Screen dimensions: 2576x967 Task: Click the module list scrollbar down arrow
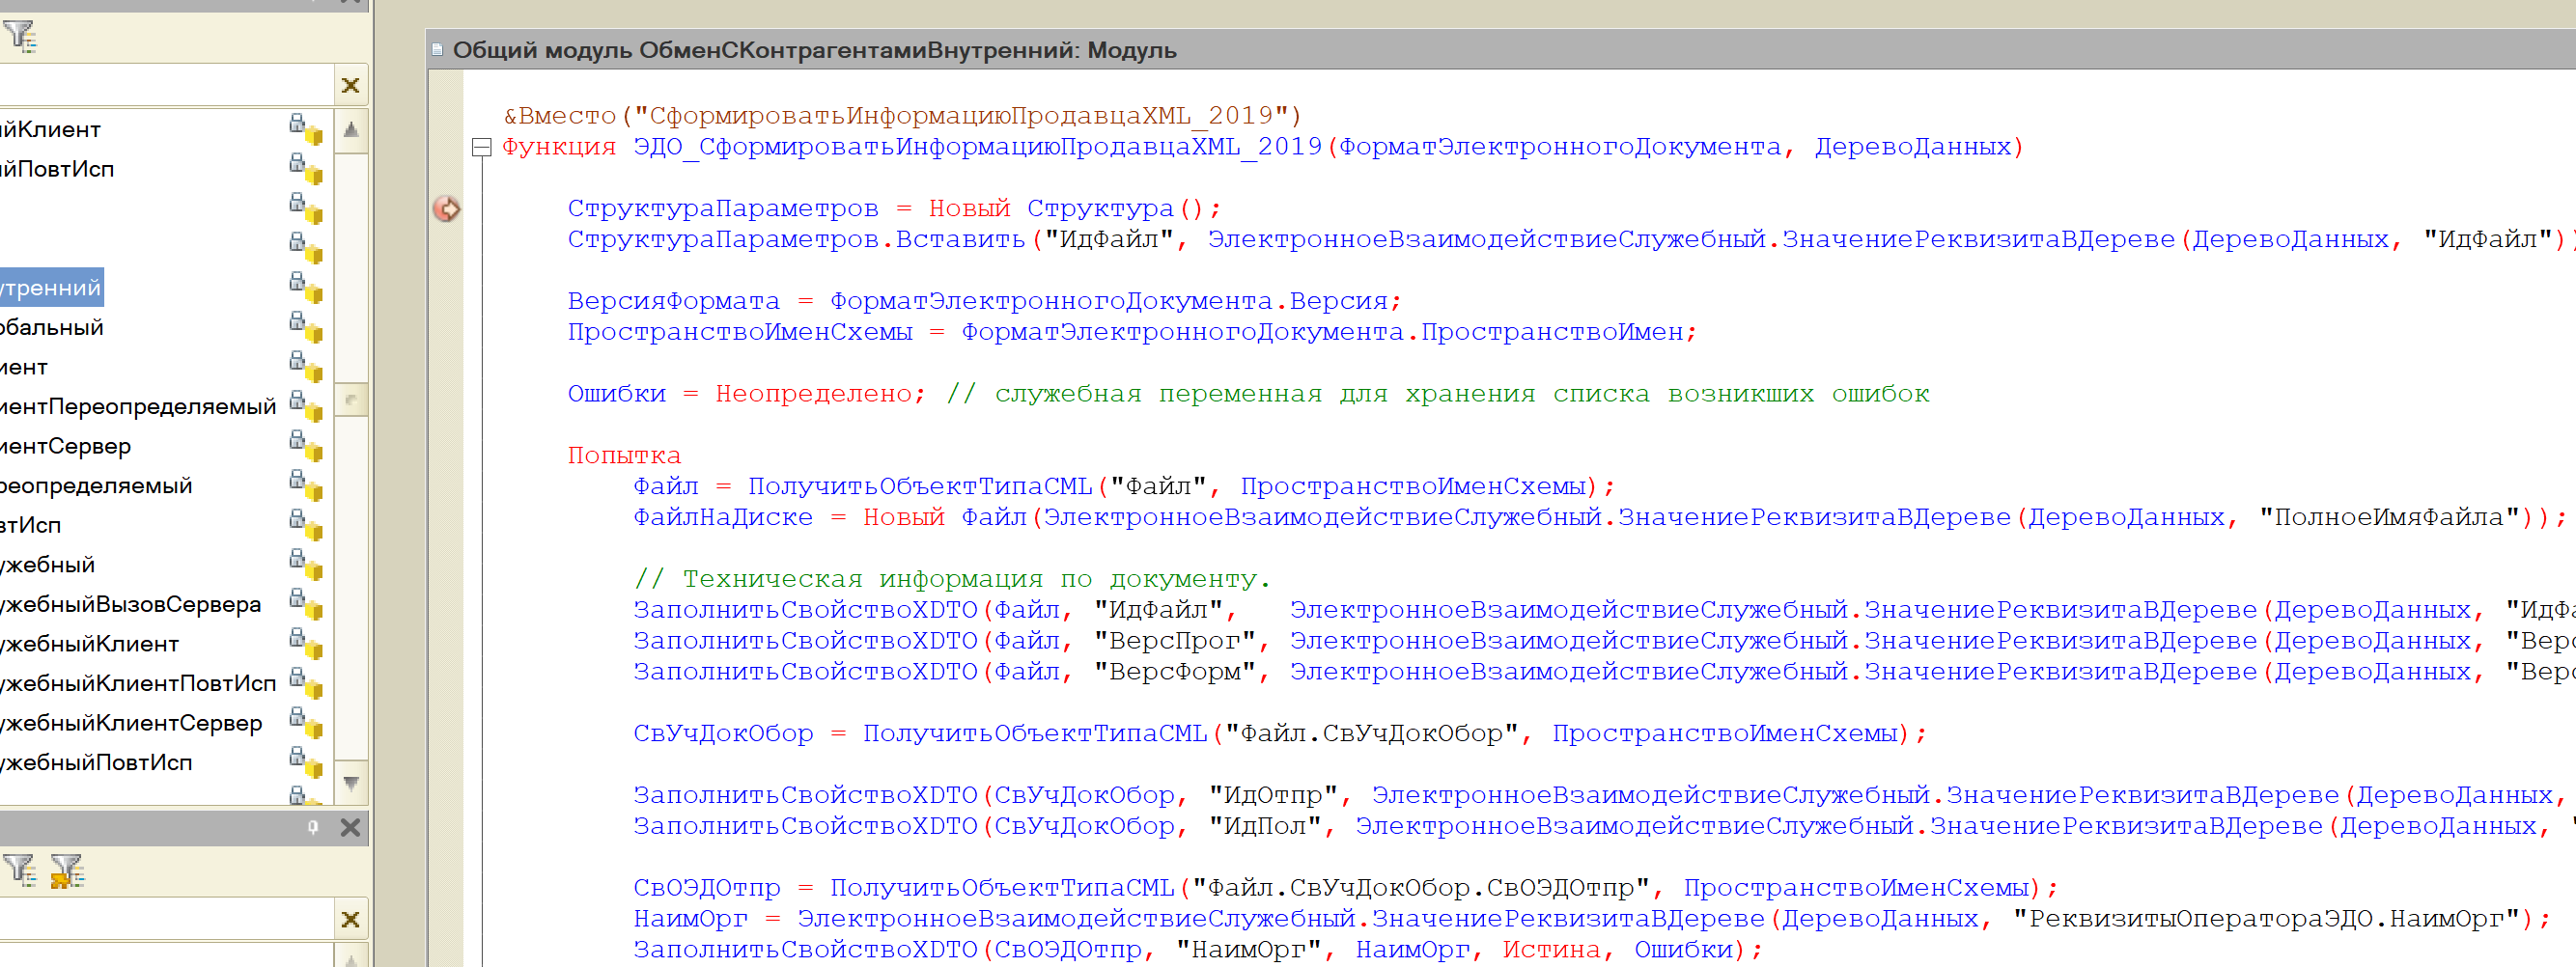click(351, 783)
